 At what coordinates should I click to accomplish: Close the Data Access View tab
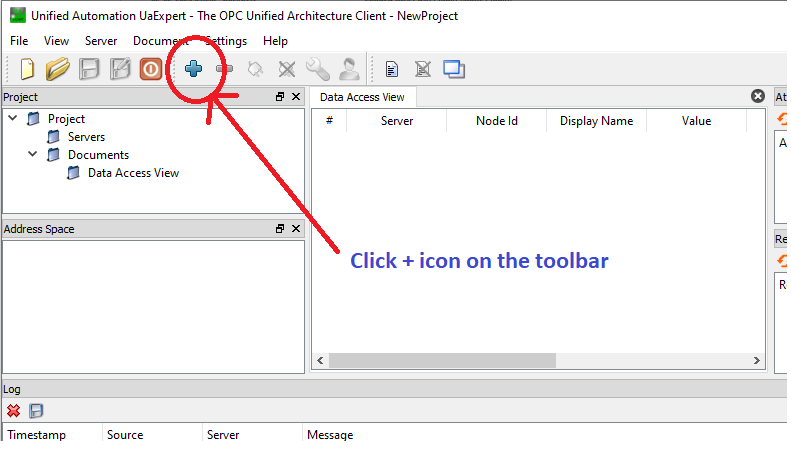coord(758,96)
